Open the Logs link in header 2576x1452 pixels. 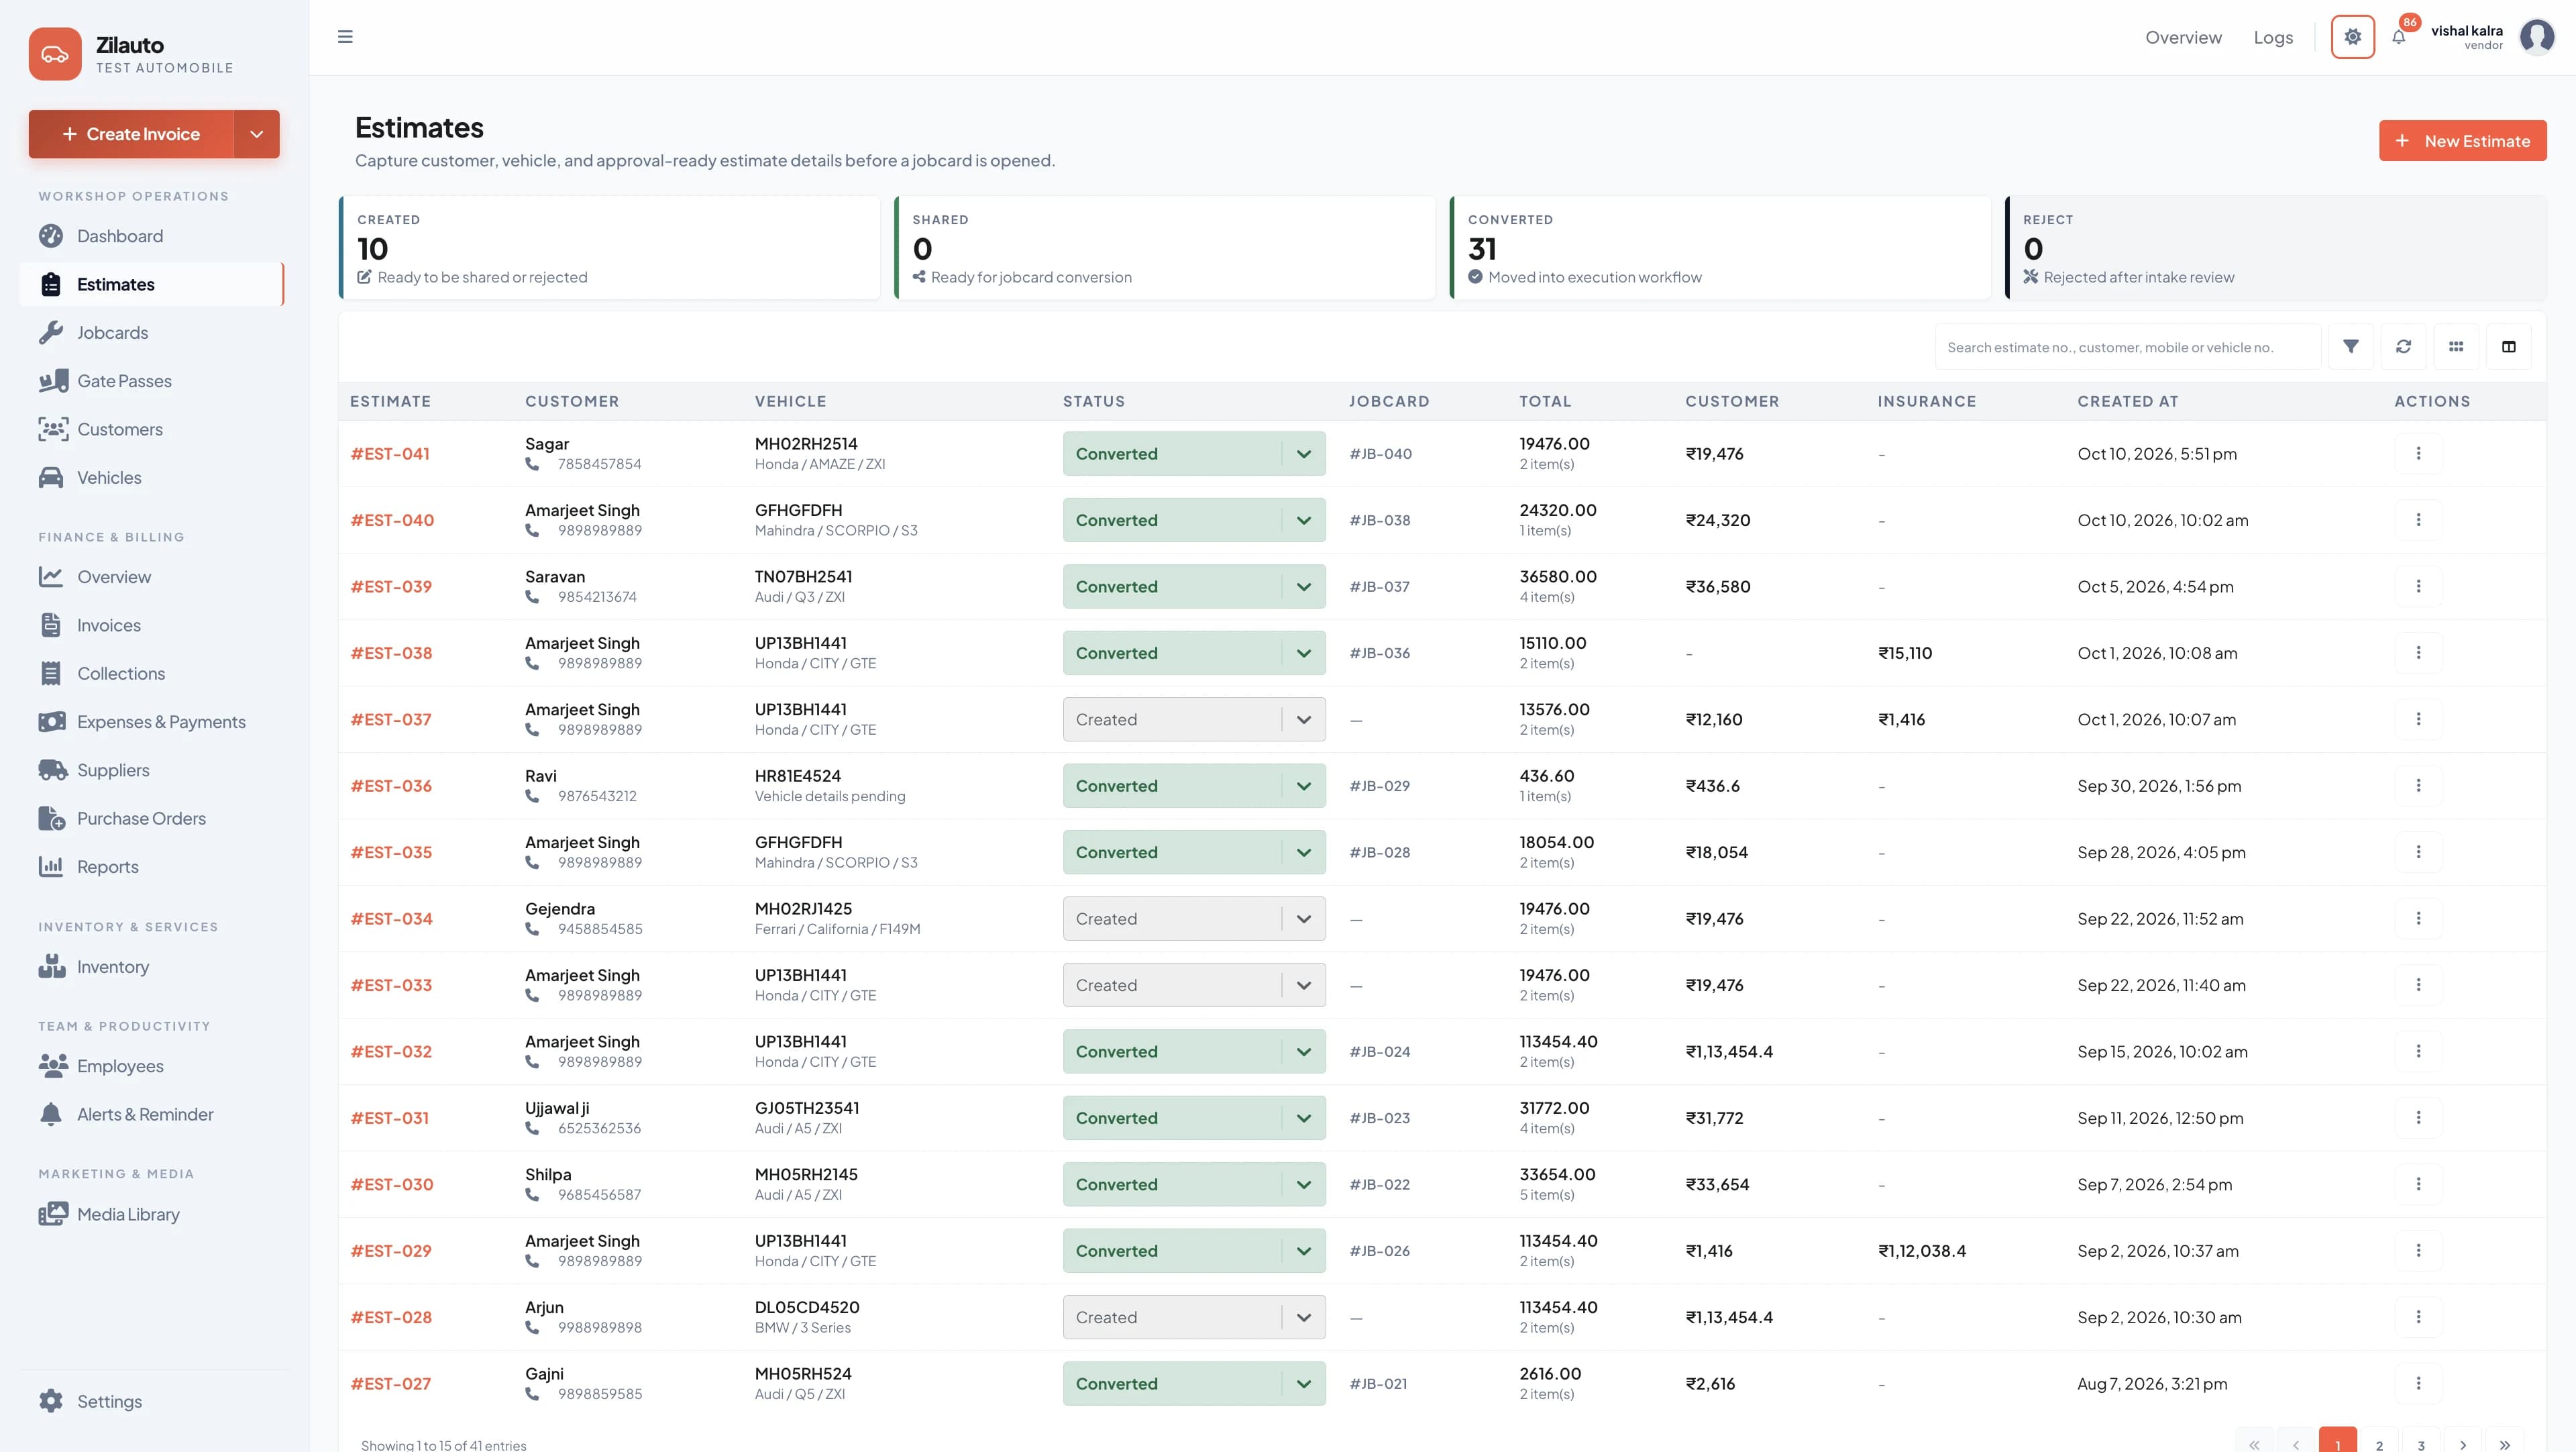coord(2273,37)
